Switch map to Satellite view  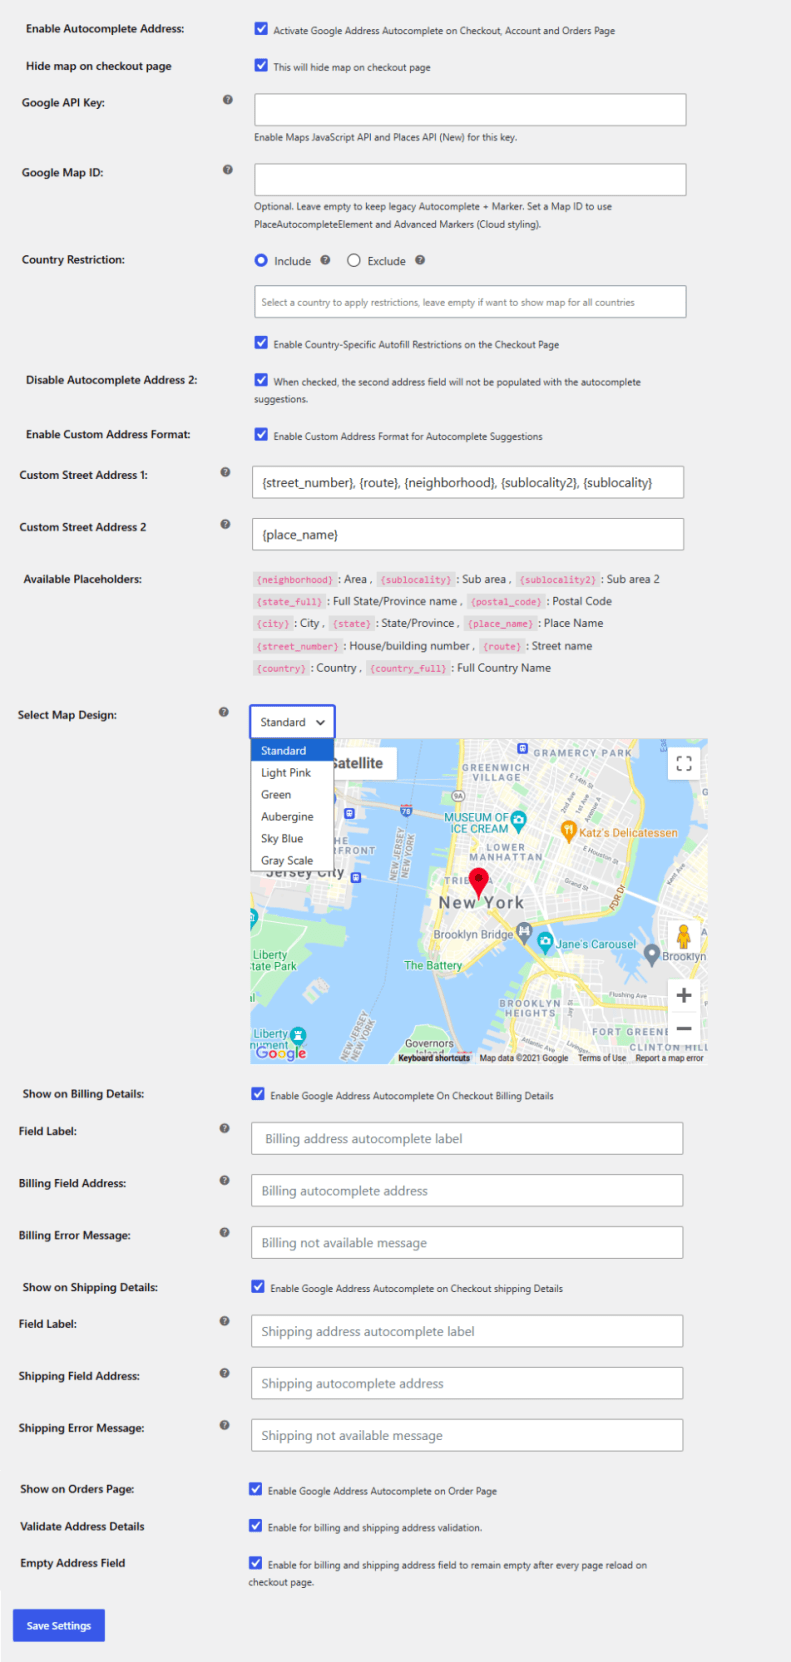pos(363,763)
